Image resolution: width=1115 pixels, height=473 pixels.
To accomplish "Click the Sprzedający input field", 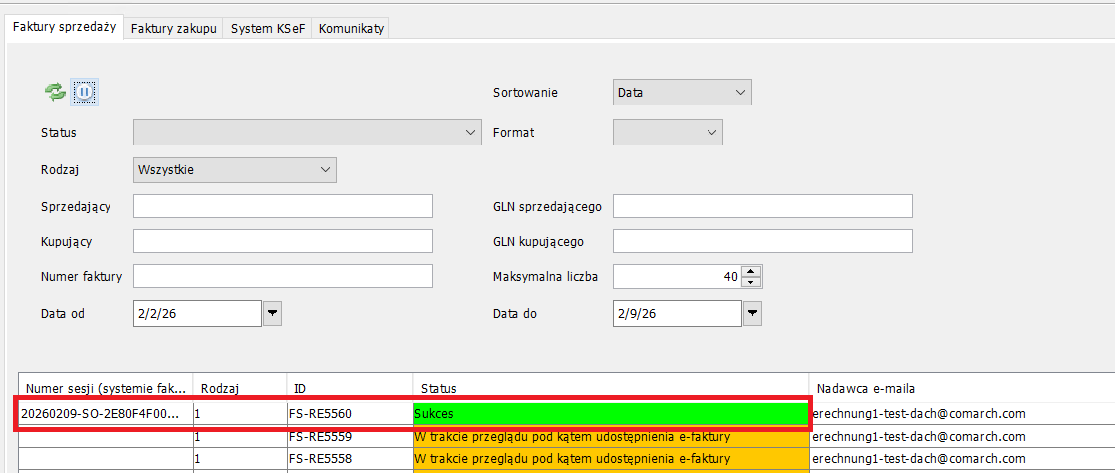I will tap(283, 206).
